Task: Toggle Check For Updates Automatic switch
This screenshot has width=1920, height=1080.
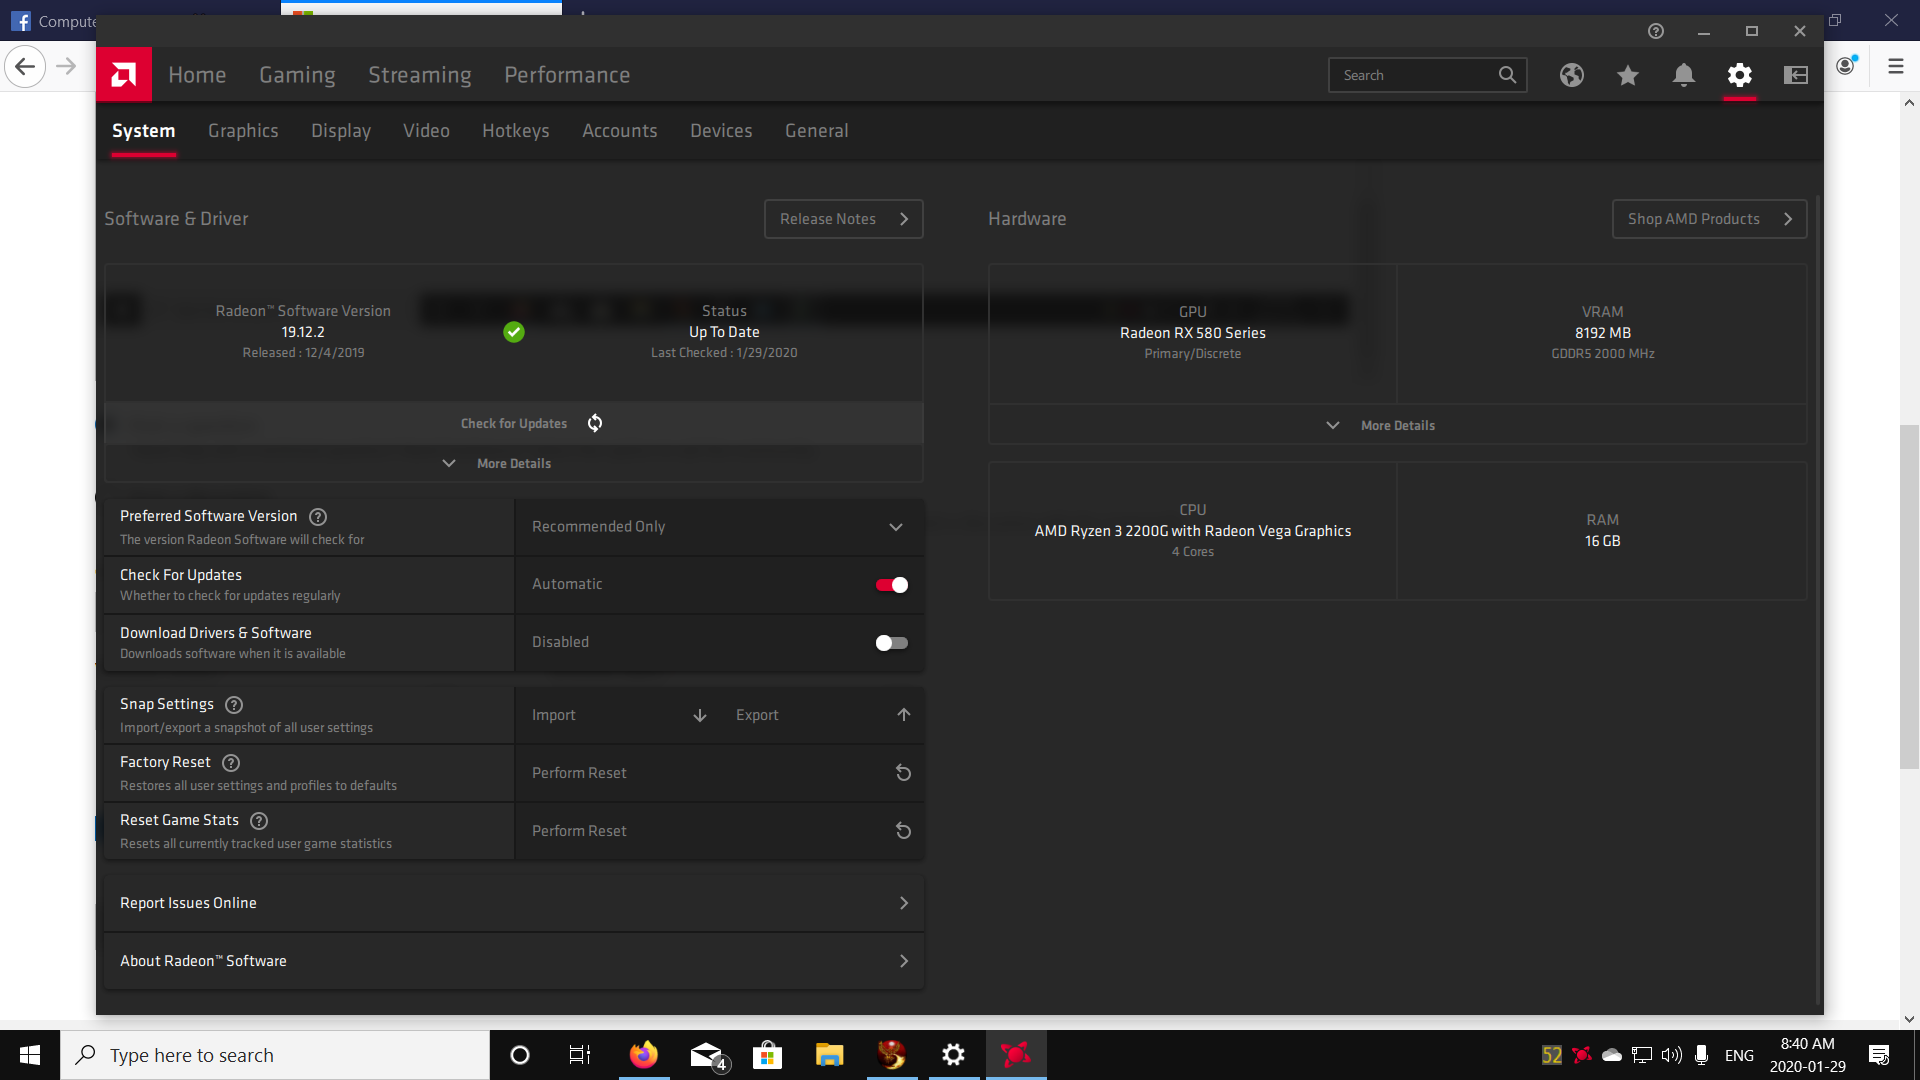Action: pos(892,585)
